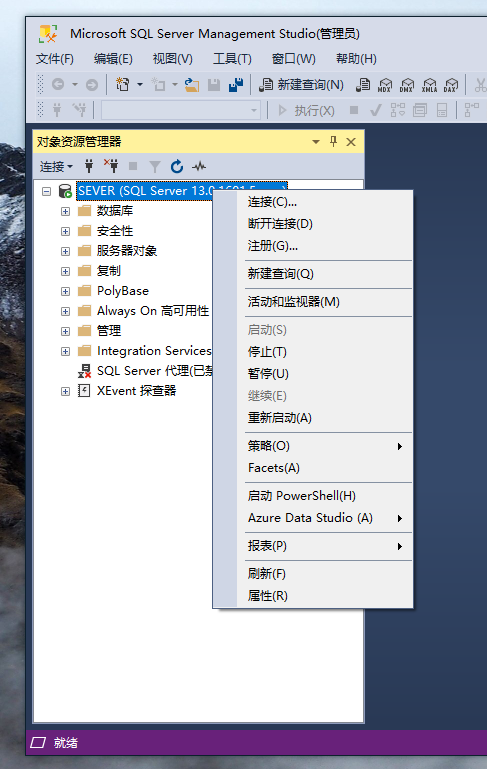This screenshot has height=769, width=487.
Task: Expand the Always On 高可用性 folder
Action: 65,311
